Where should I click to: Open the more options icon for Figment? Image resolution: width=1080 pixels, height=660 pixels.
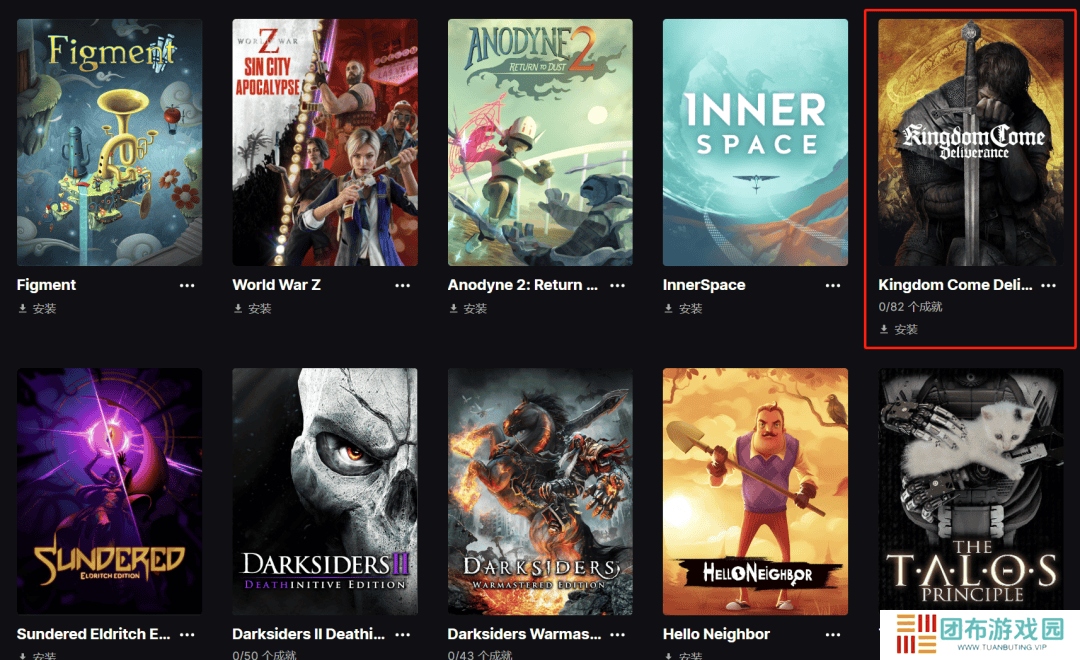pyautogui.click(x=187, y=285)
